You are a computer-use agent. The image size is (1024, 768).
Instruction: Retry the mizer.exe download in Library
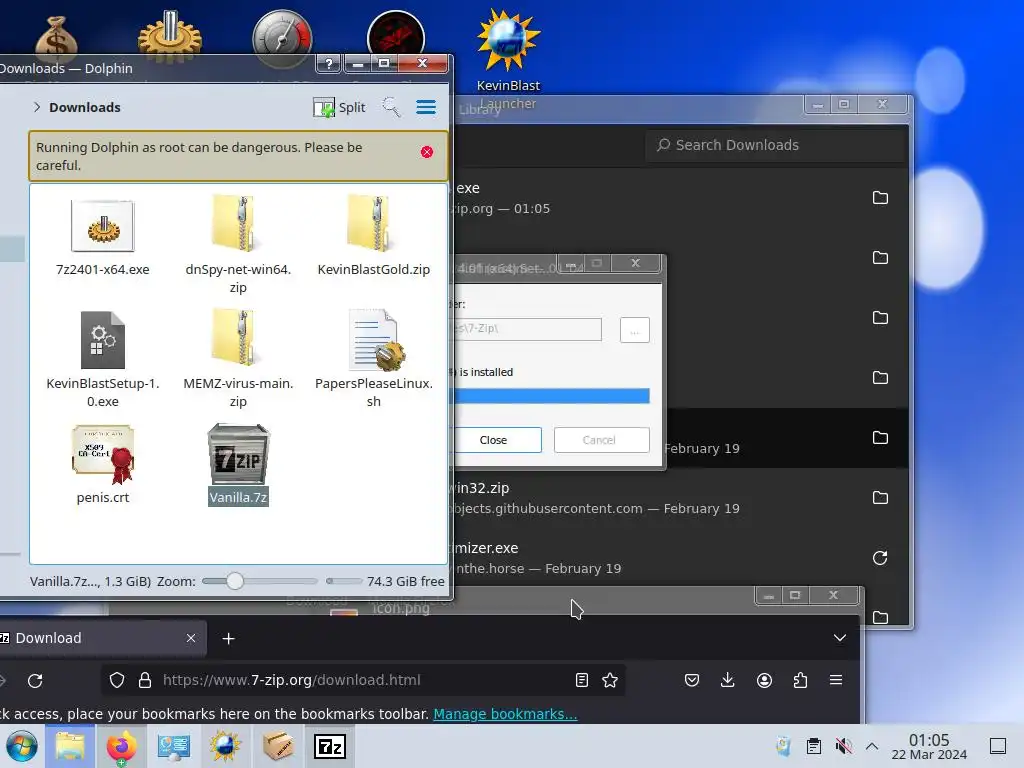click(880, 558)
